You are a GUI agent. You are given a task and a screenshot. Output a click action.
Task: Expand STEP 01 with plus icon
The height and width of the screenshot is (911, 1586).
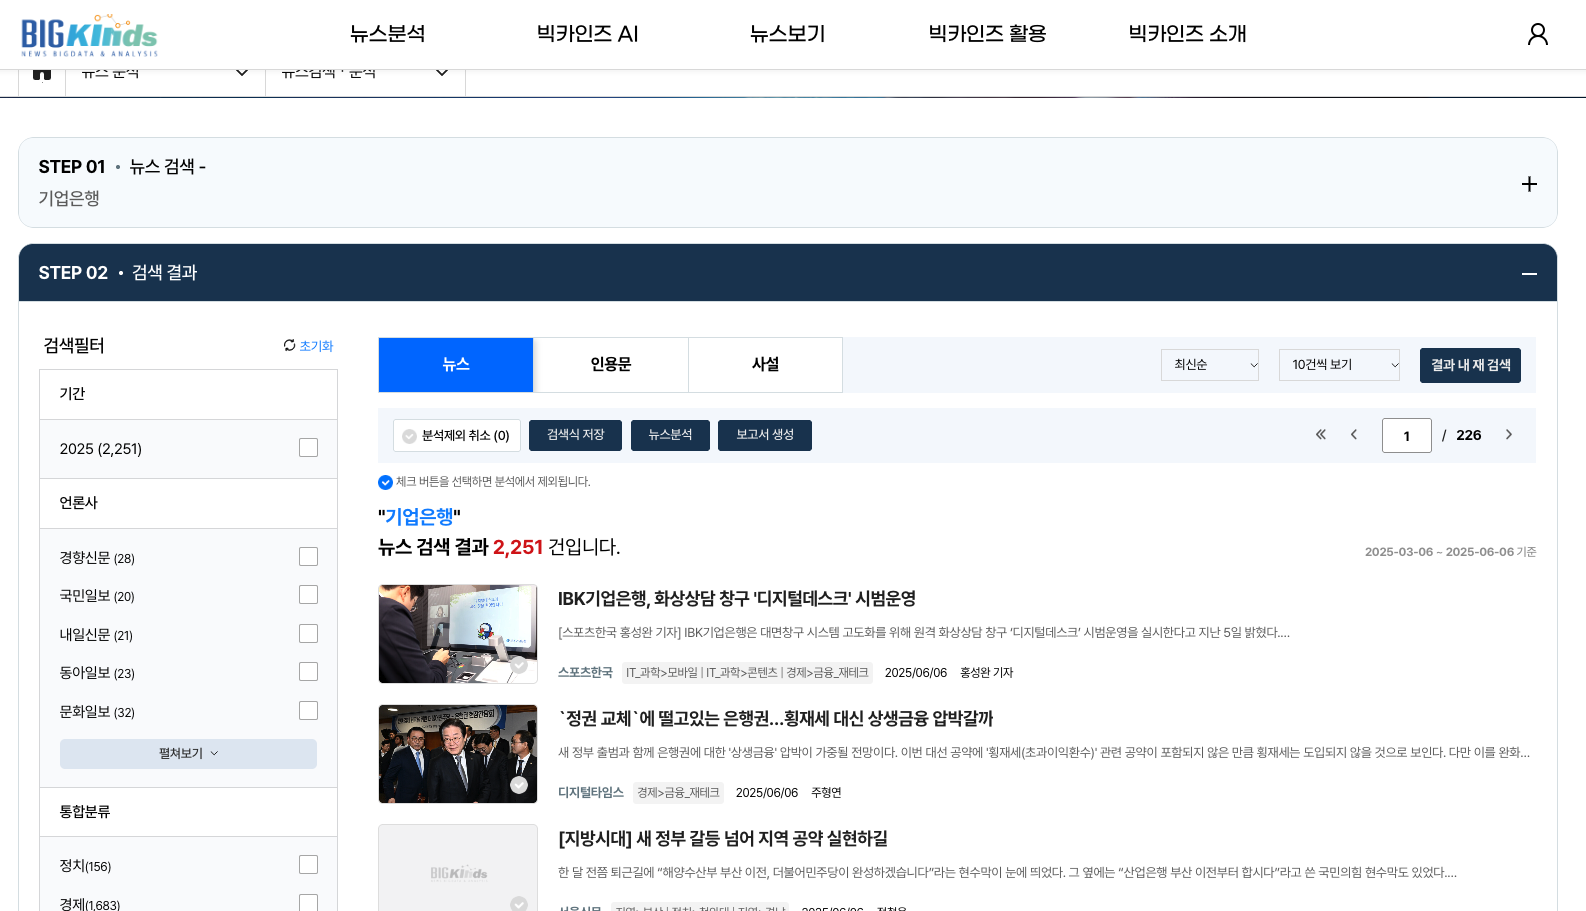coord(1529,184)
